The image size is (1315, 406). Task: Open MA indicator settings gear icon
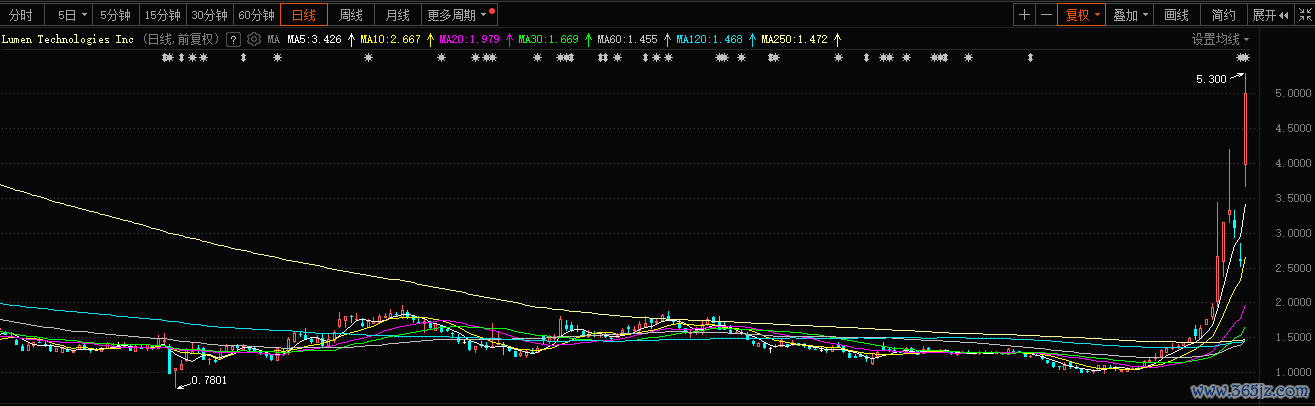coord(254,40)
